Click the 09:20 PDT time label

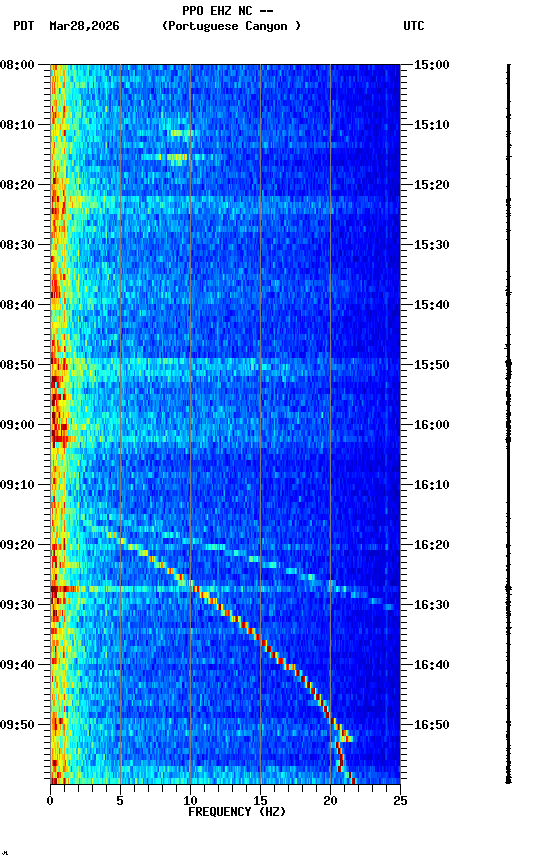pyautogui.click(x=17, y=545)
